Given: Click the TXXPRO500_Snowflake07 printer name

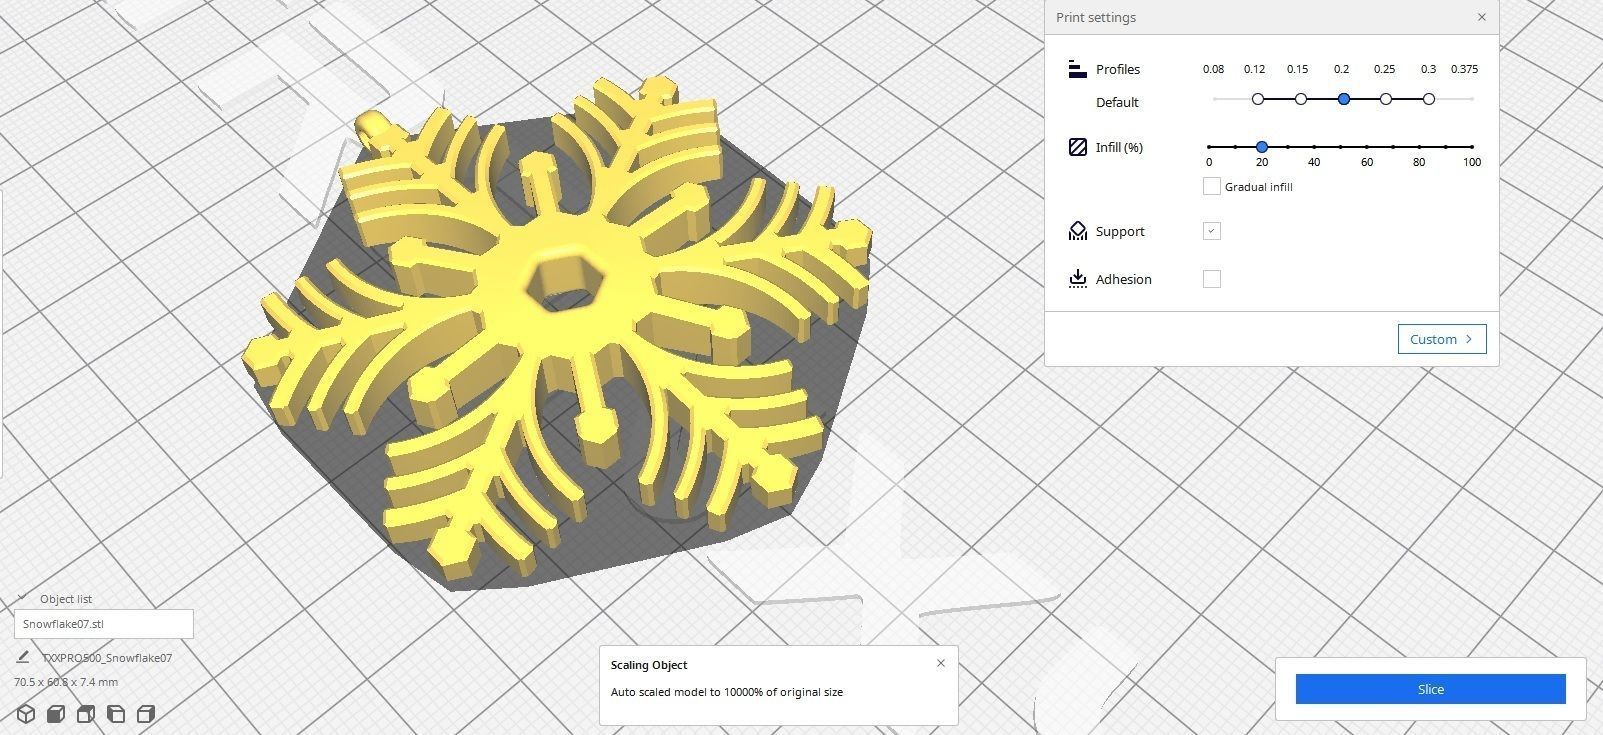Looking at the screenshot, I should click(x=107, y=658).
